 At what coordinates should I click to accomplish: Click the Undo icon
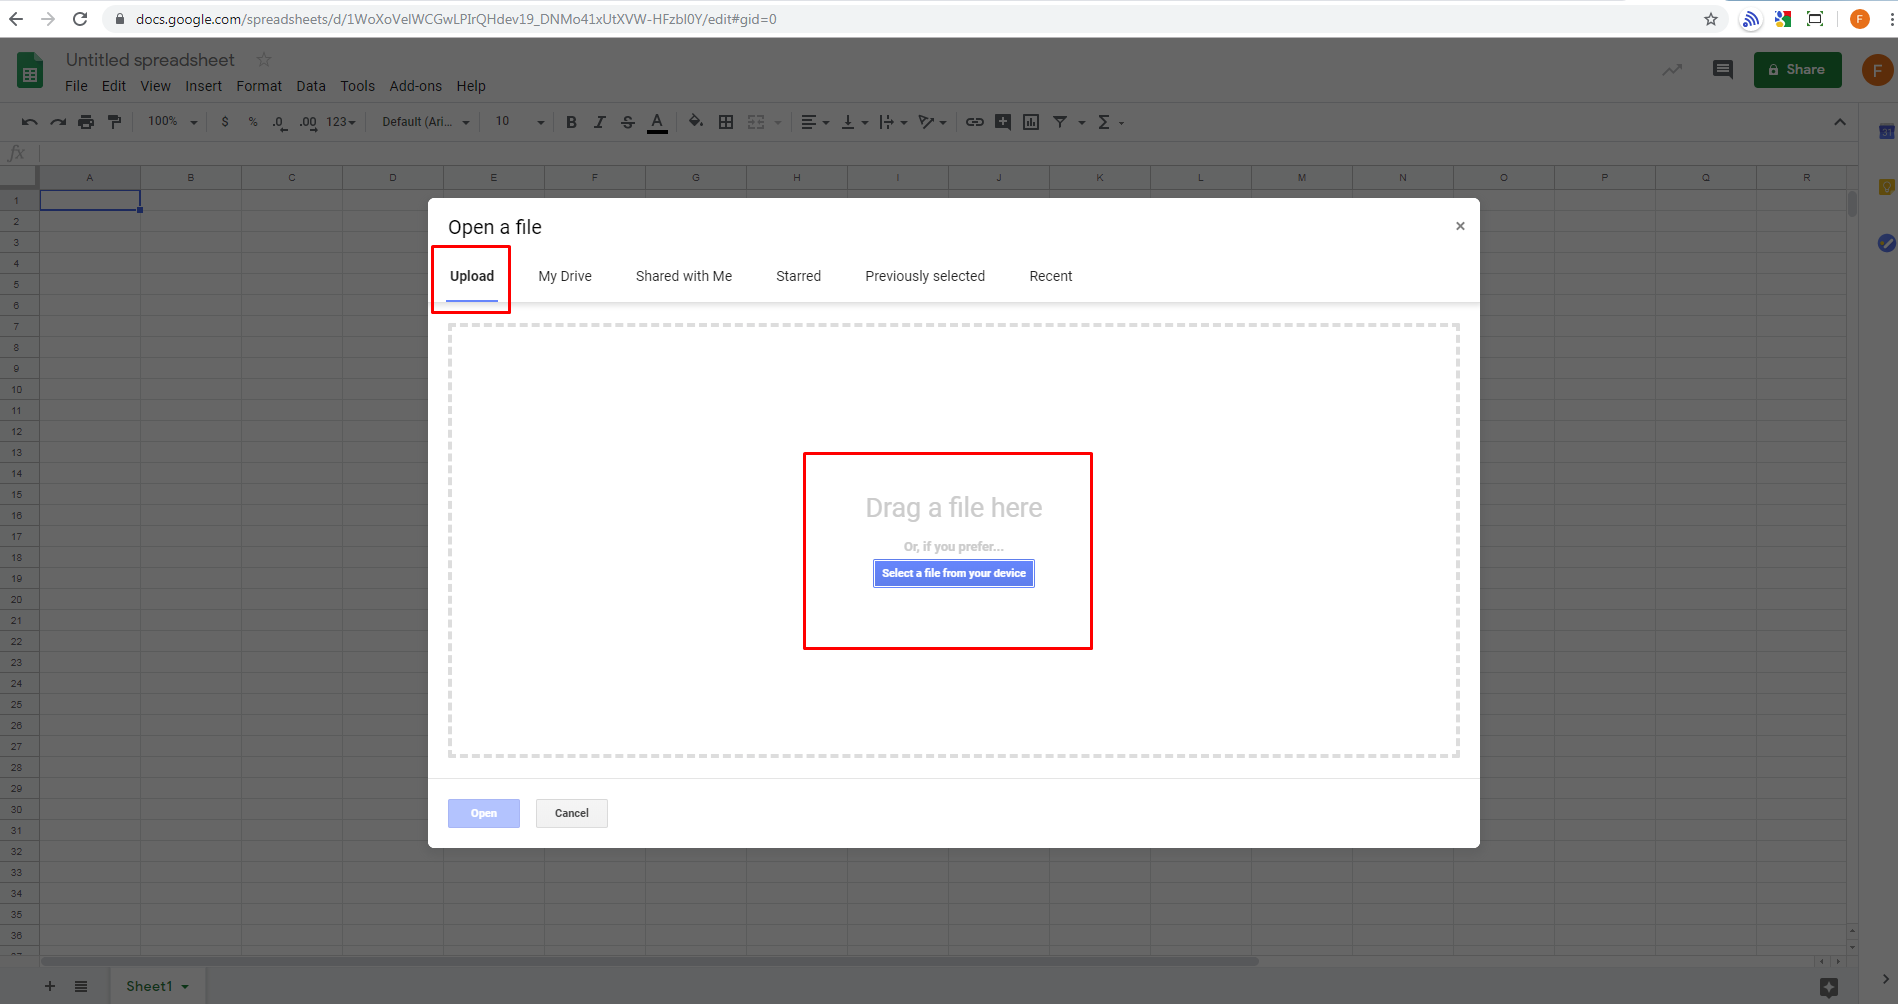pos(29,122)
